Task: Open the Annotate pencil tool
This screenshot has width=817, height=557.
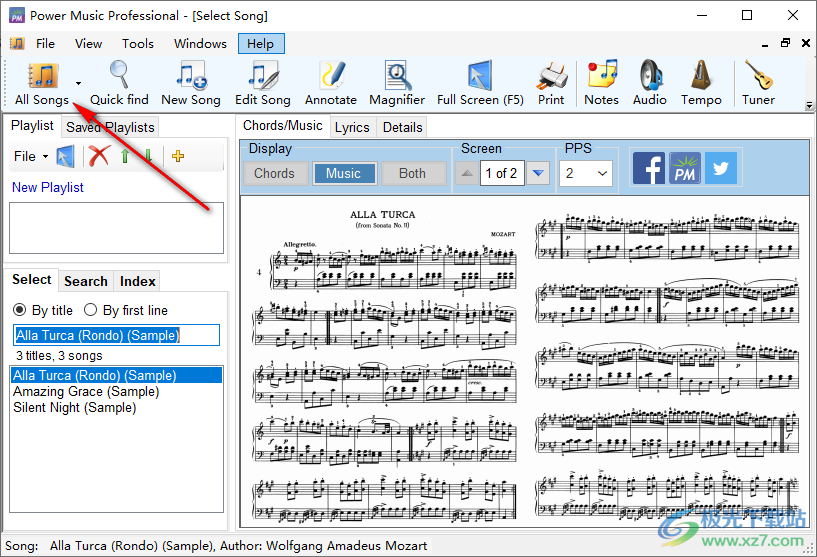Action: click(330, 82)
